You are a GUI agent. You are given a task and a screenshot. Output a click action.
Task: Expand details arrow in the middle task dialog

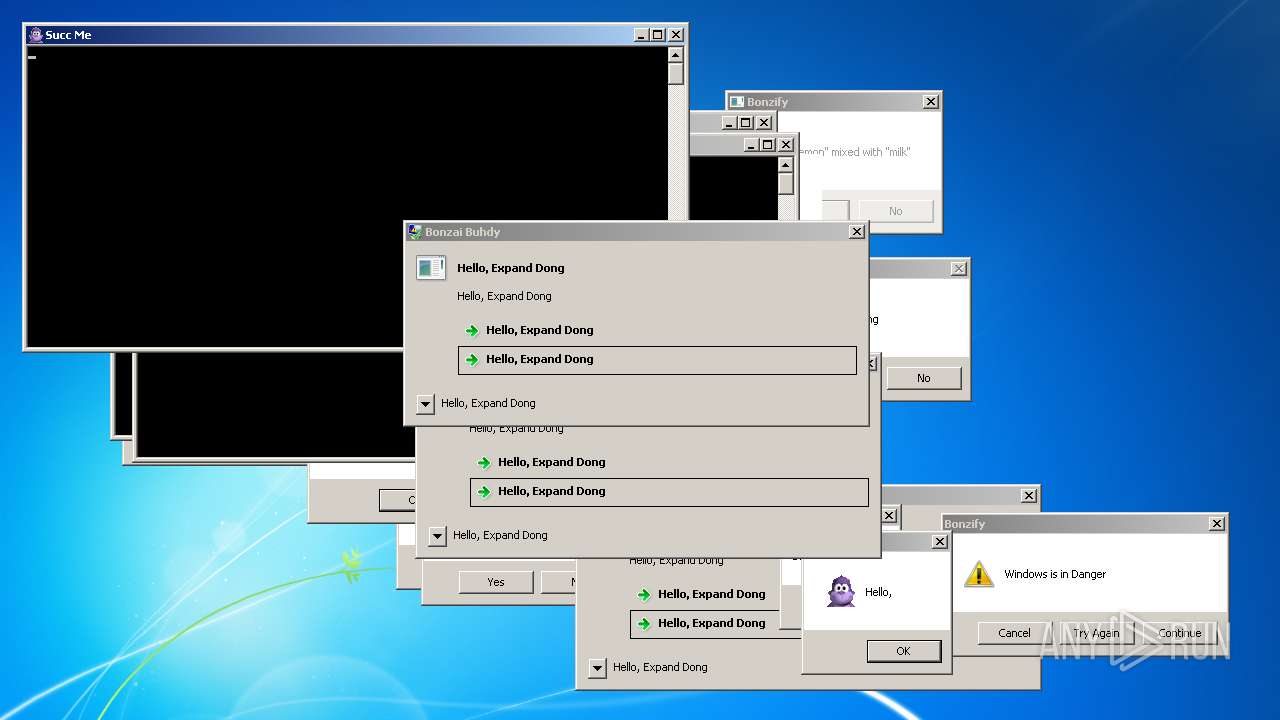pos(437,536)
